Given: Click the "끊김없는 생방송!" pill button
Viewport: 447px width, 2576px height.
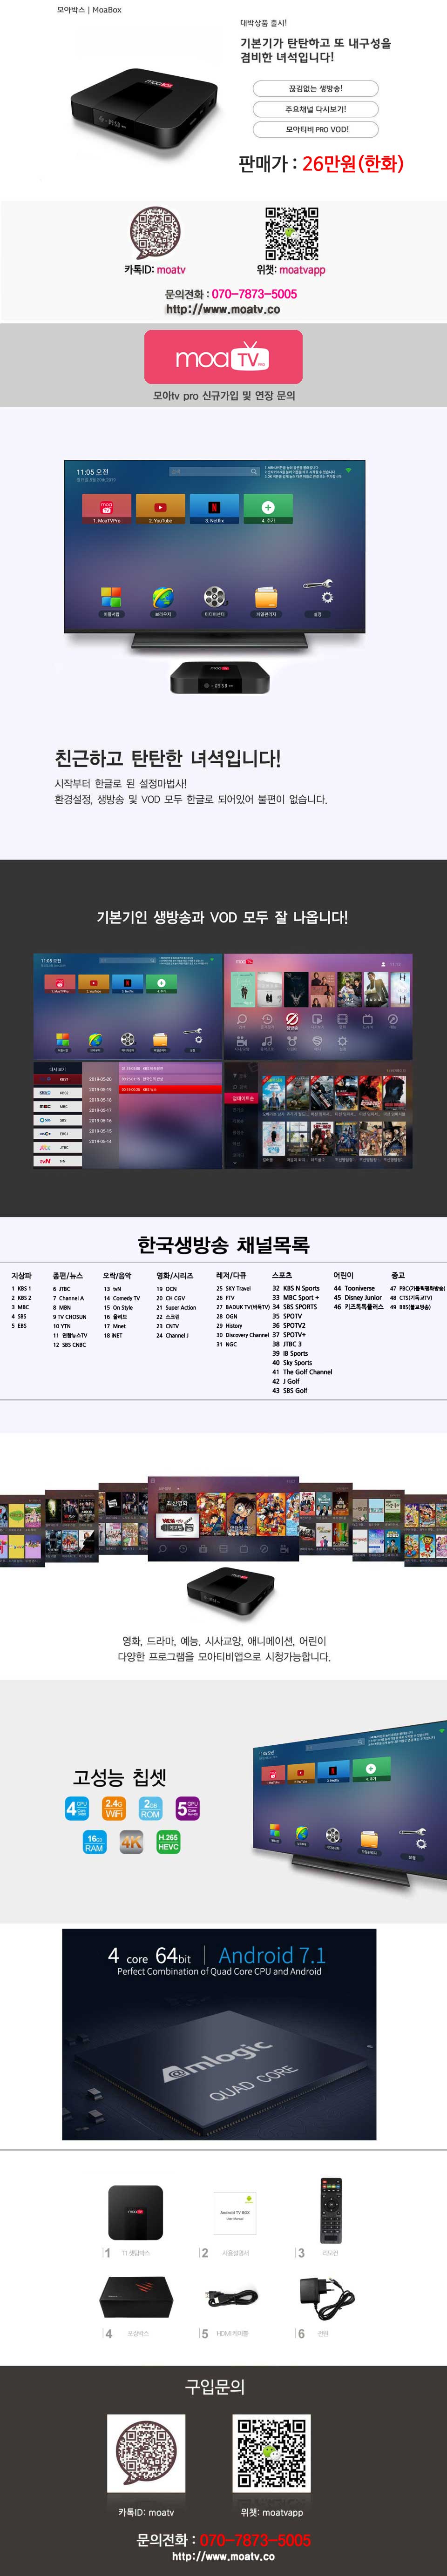Looking at the screenshot, I should coord(315,89).
